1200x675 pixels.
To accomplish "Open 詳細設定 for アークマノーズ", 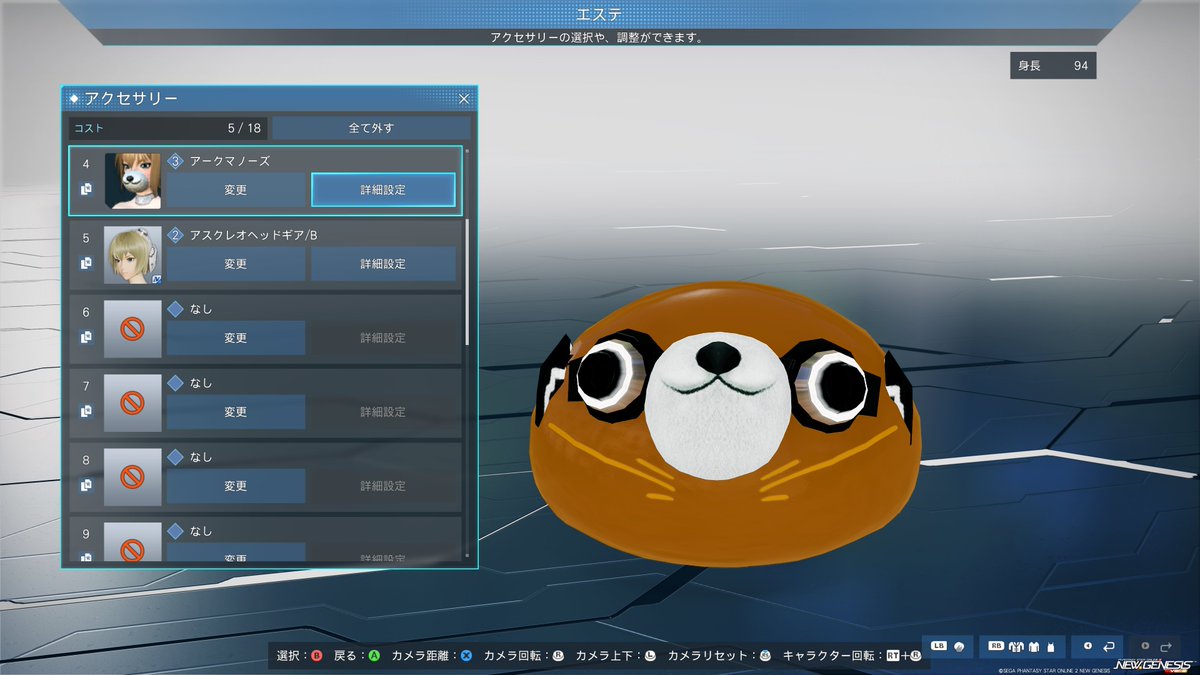I will click(x=383, y=189).
